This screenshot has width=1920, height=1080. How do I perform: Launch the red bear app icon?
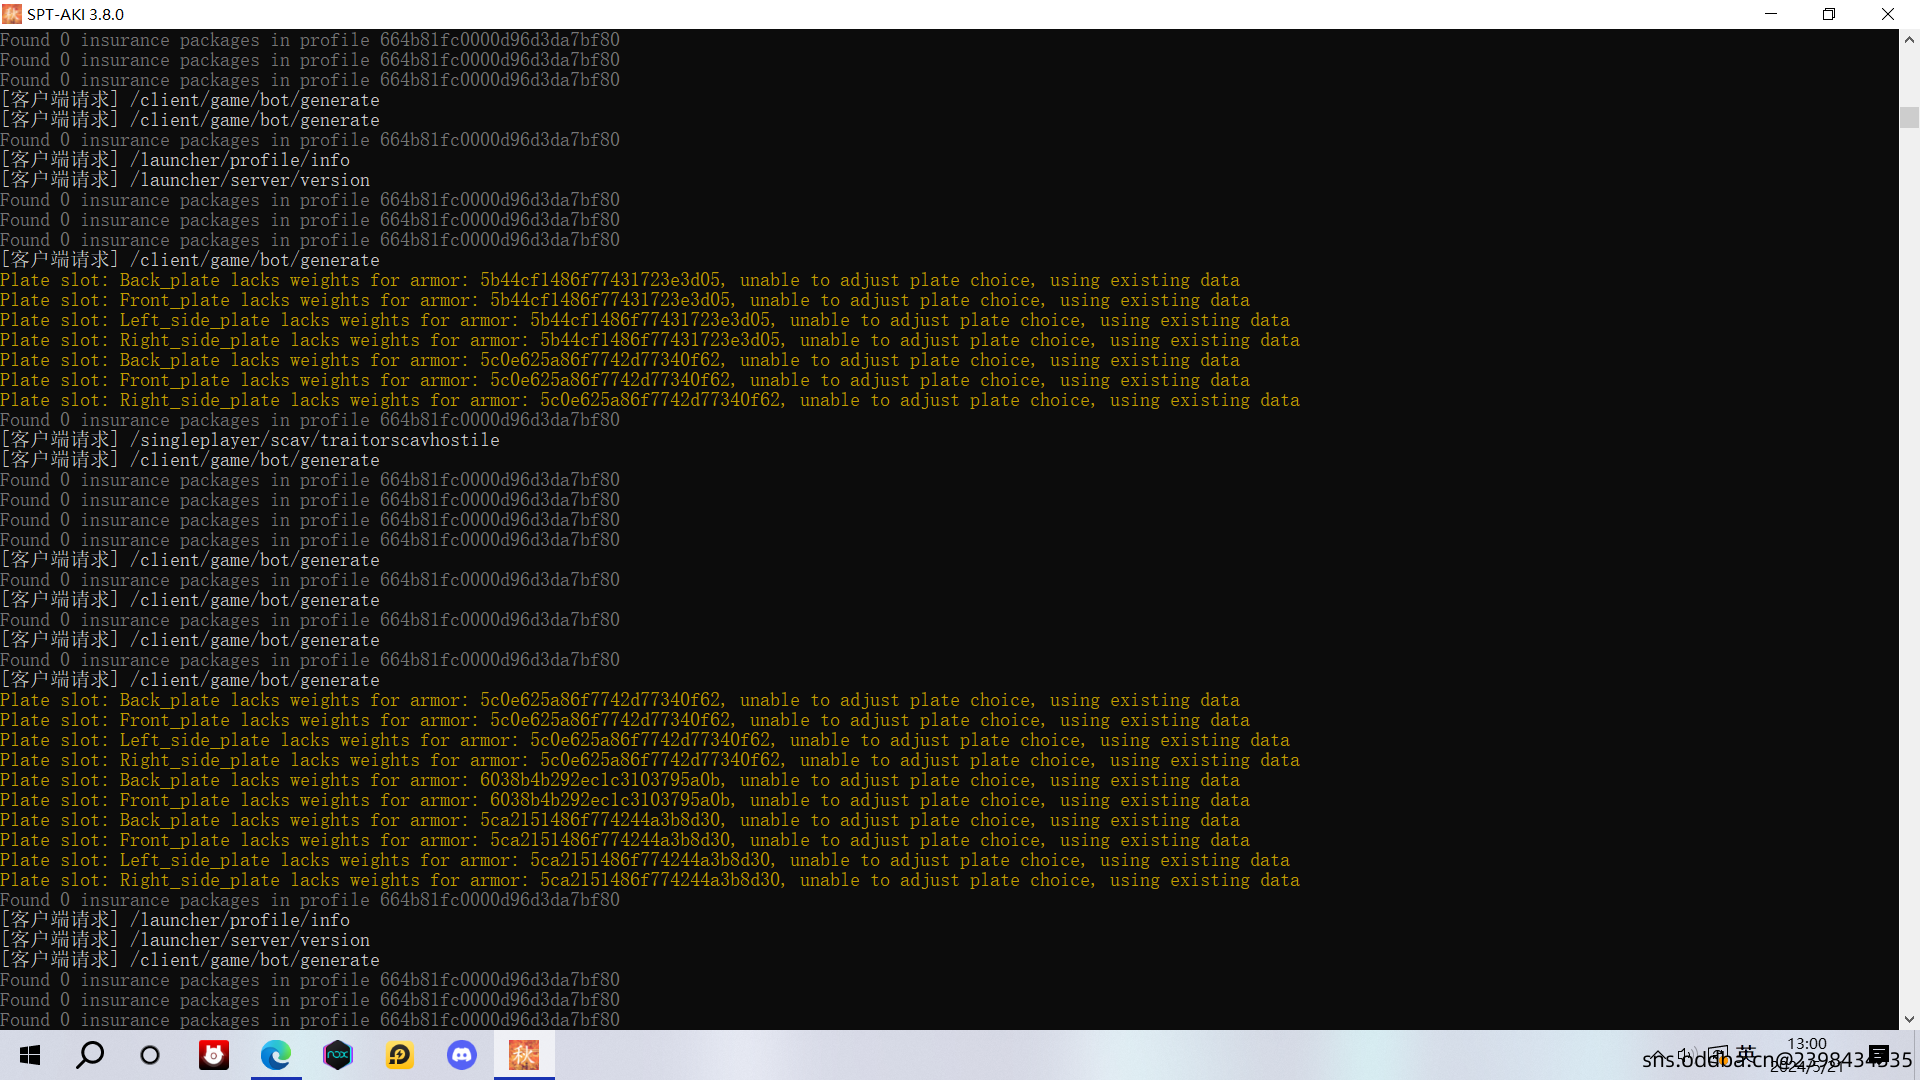(214, 1055)
